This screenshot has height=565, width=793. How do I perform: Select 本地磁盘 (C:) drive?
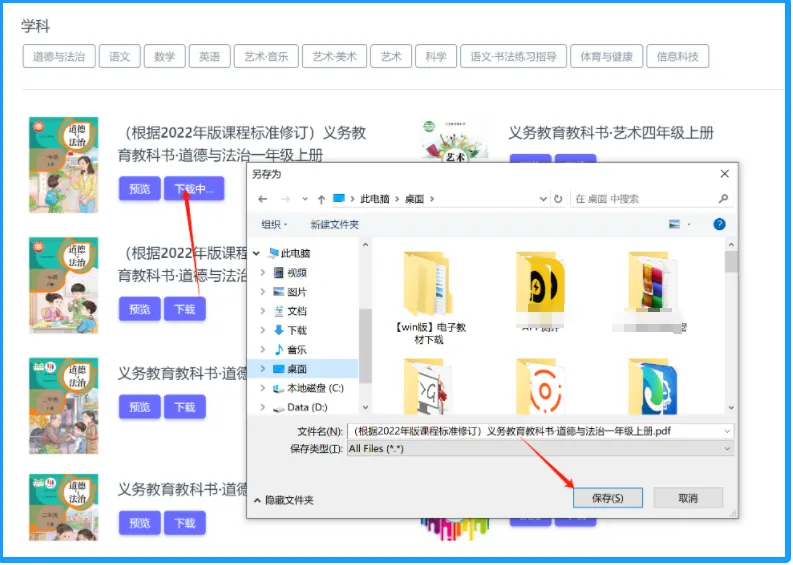click(309, 388)
